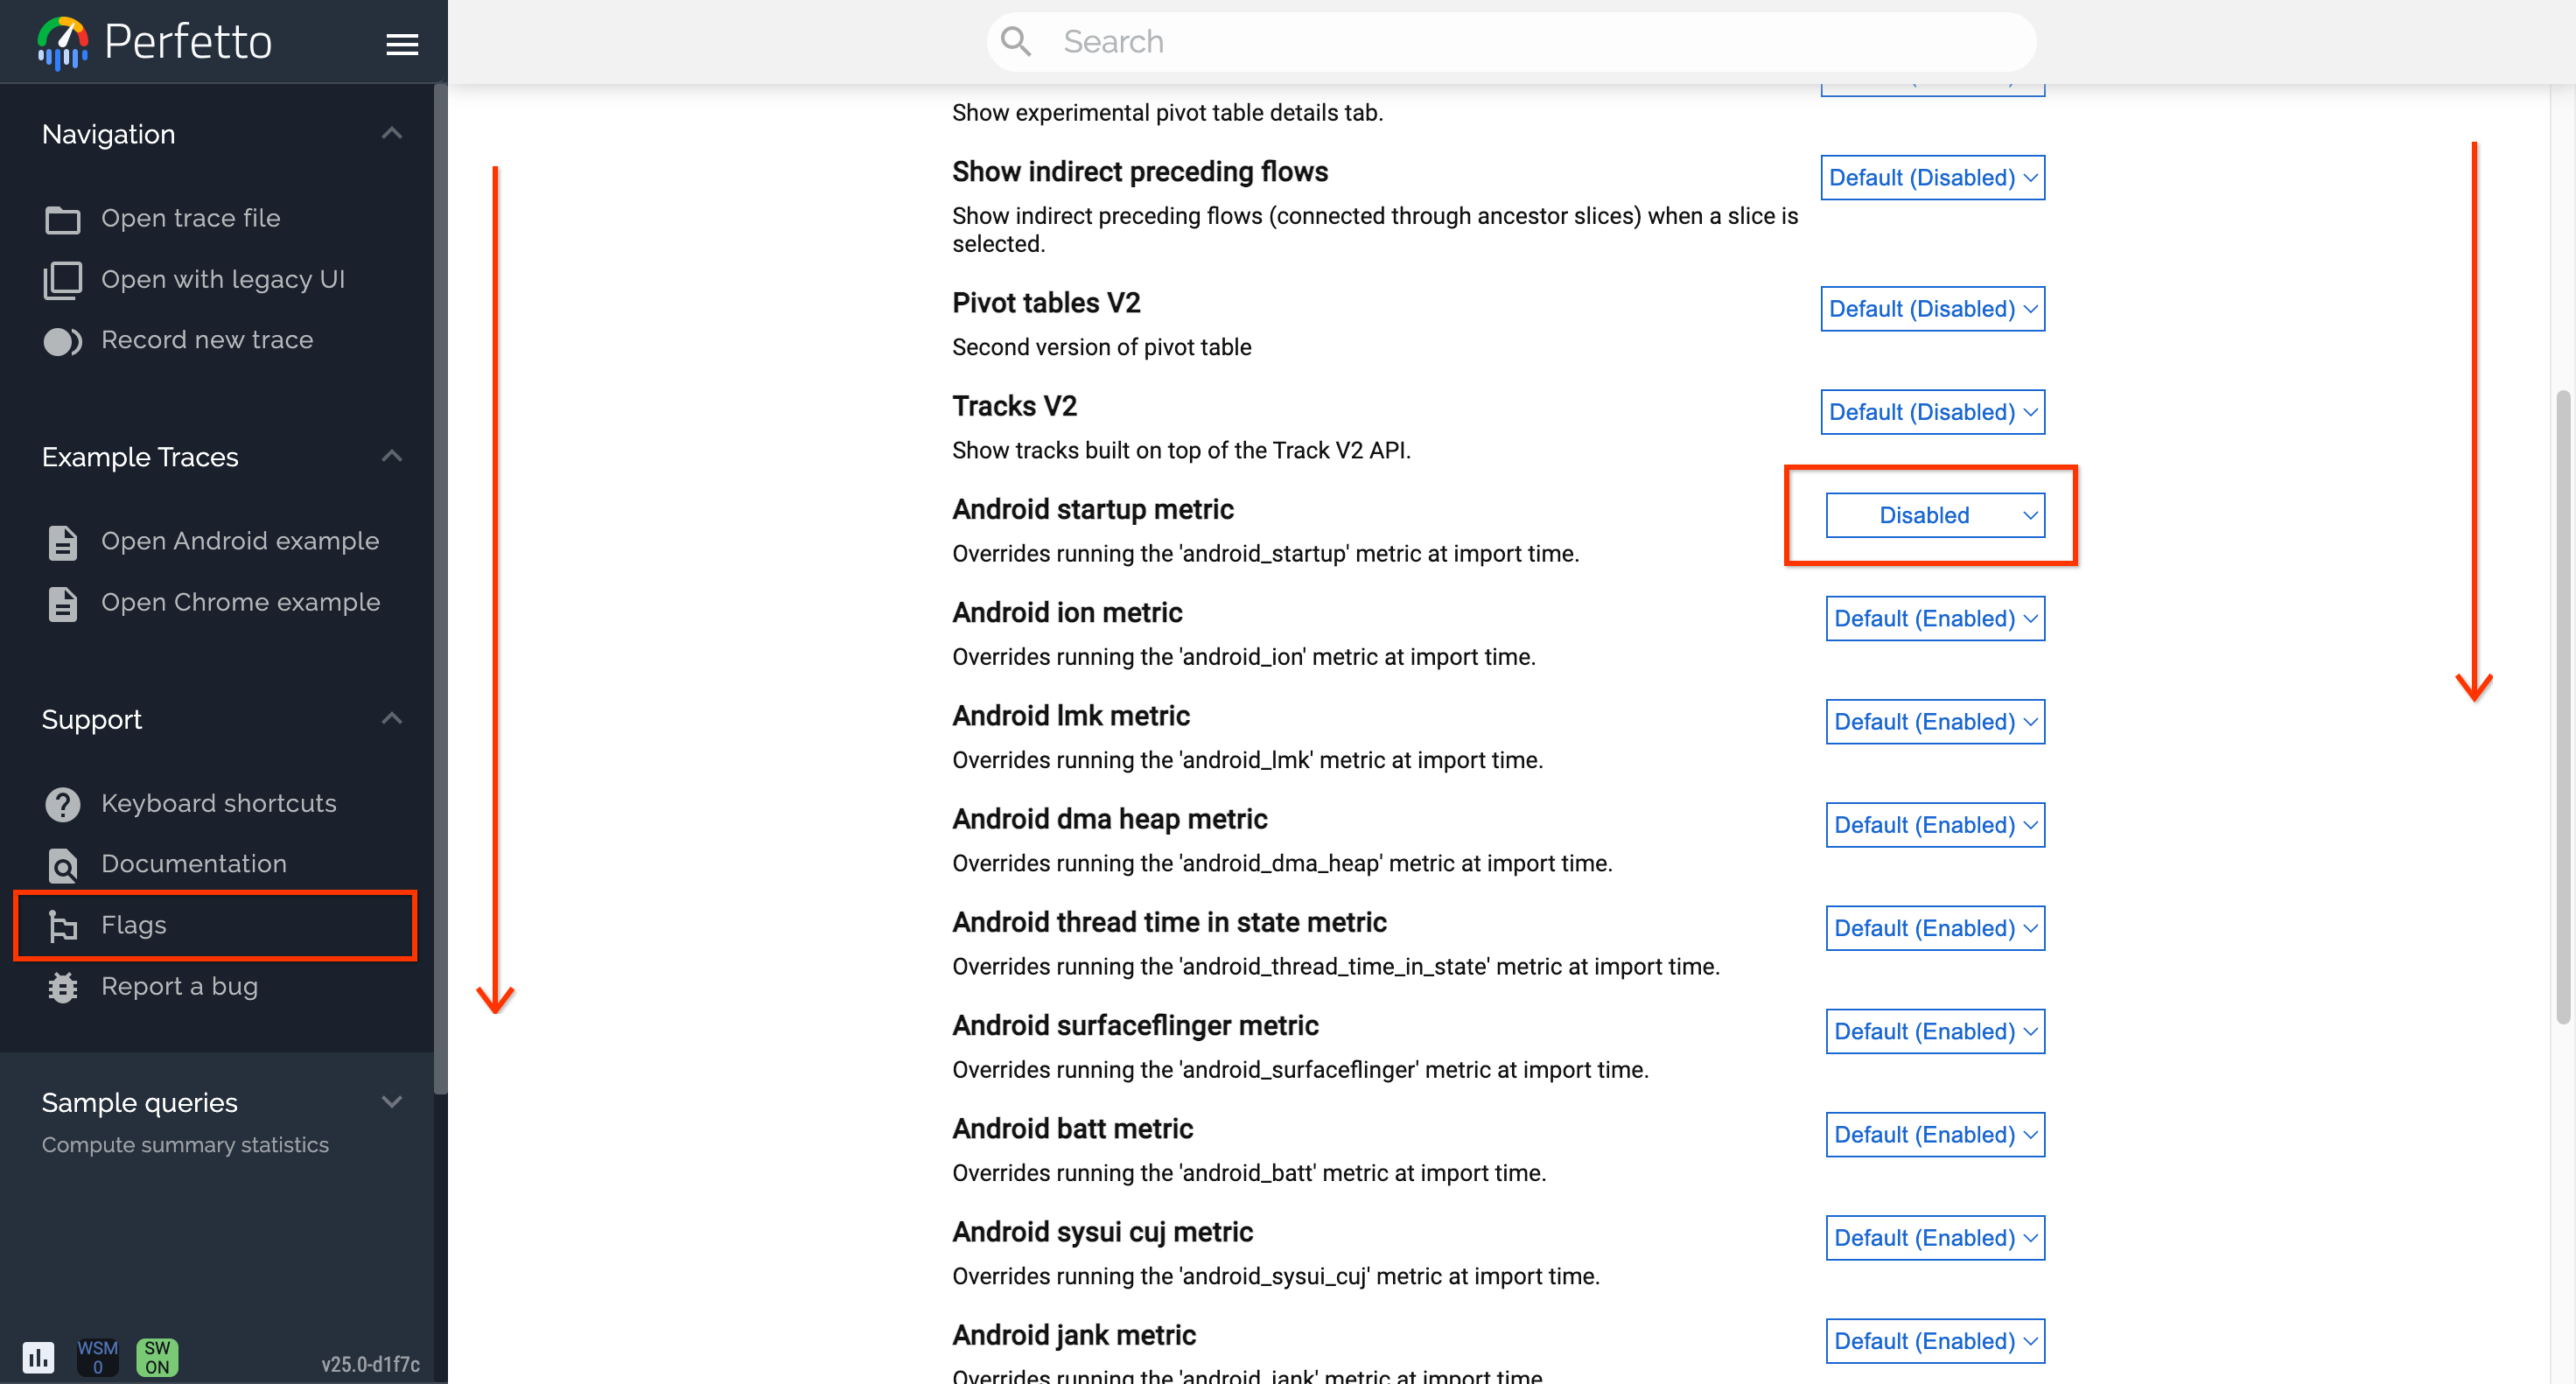Viewport: 2576px width, 1384px height.
Task: Click Open with legacy UI
Action: tap(222, 280)
